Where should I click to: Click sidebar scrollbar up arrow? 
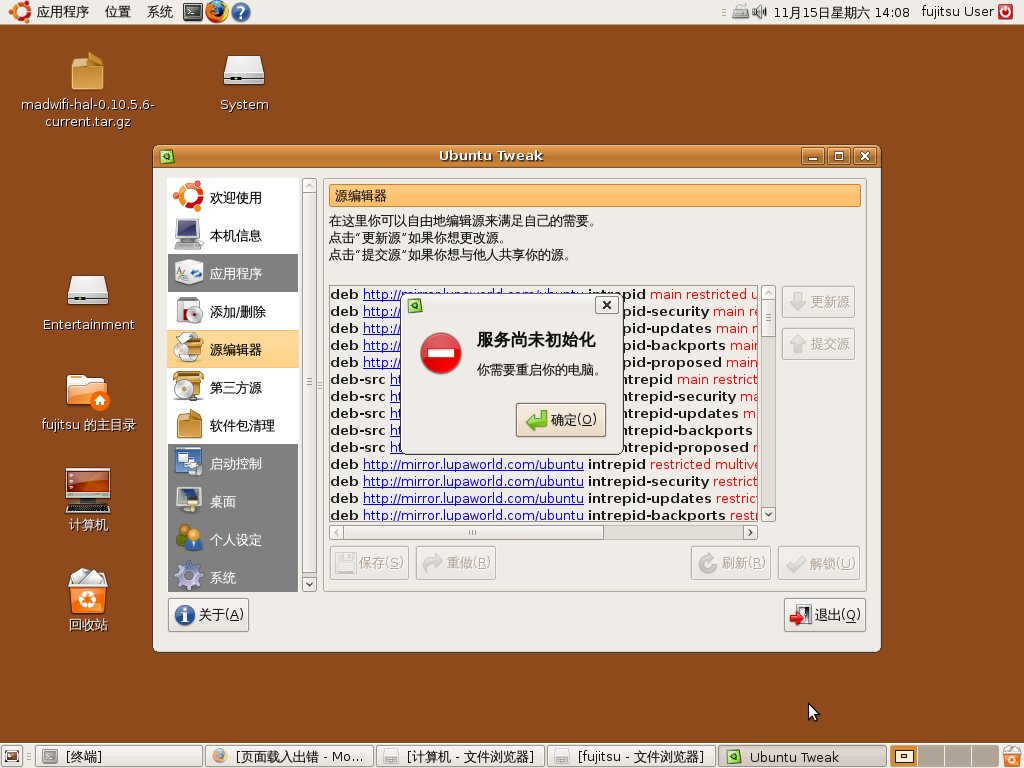pyautogui.click(x=310, y=185)
